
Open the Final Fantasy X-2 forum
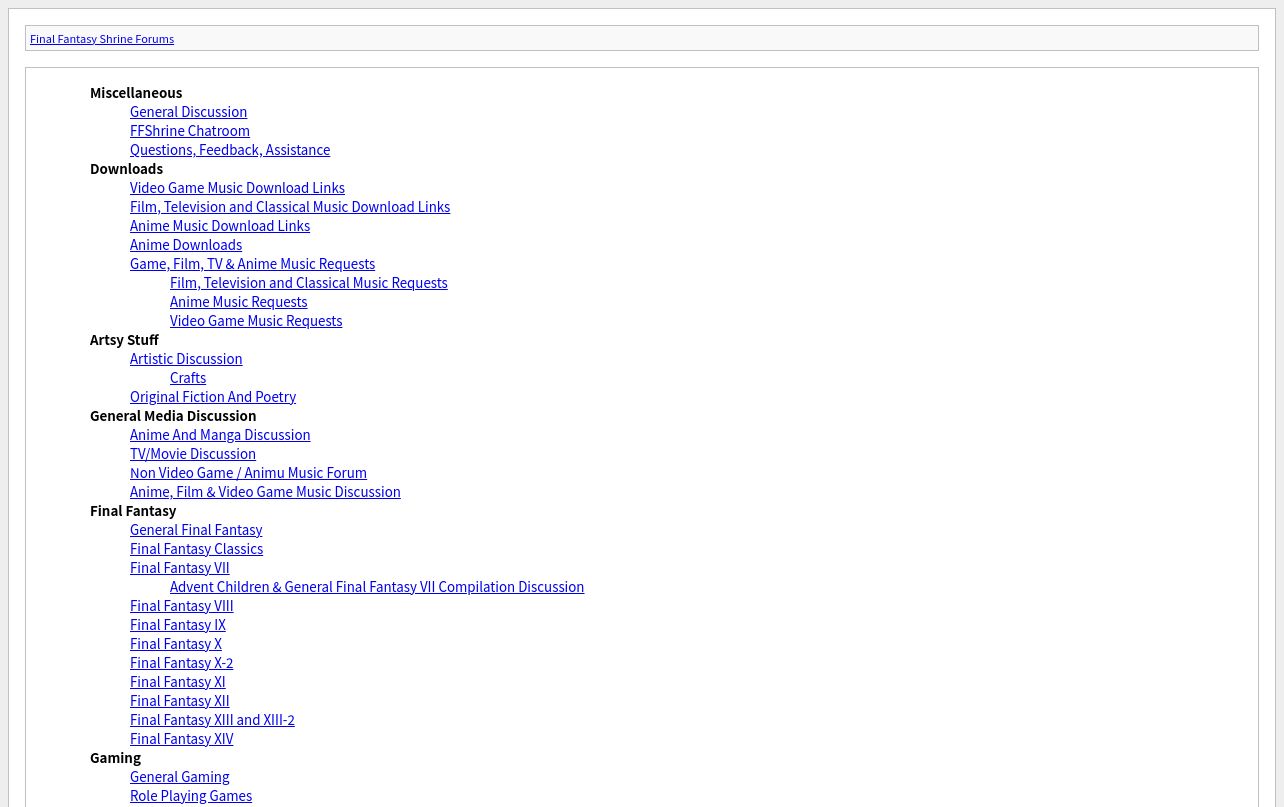(181, 663)
